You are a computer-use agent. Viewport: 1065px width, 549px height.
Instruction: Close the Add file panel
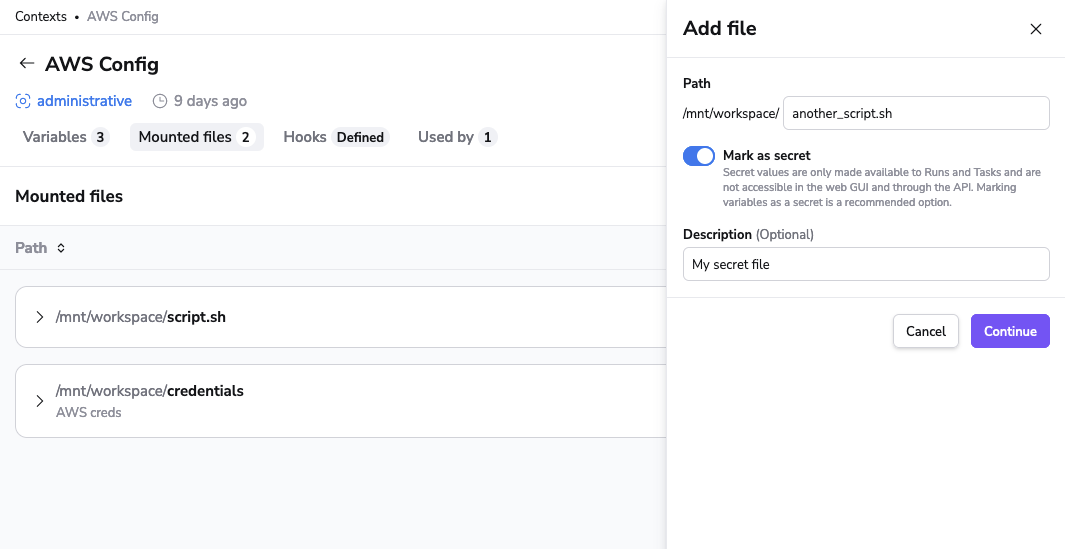pyautogui.click(x=1035, y=29)
